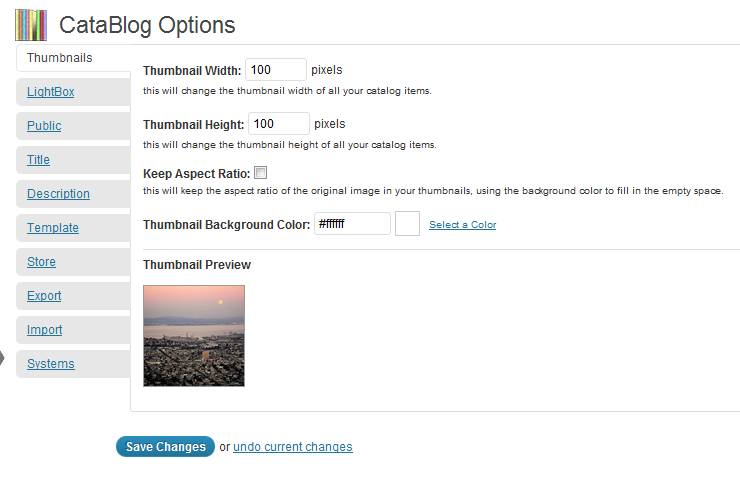Click the Save Changes button

click(165, 447)
